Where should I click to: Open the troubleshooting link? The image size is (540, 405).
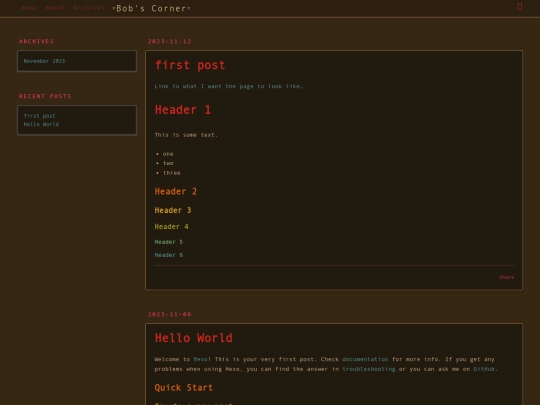point(369,369)
